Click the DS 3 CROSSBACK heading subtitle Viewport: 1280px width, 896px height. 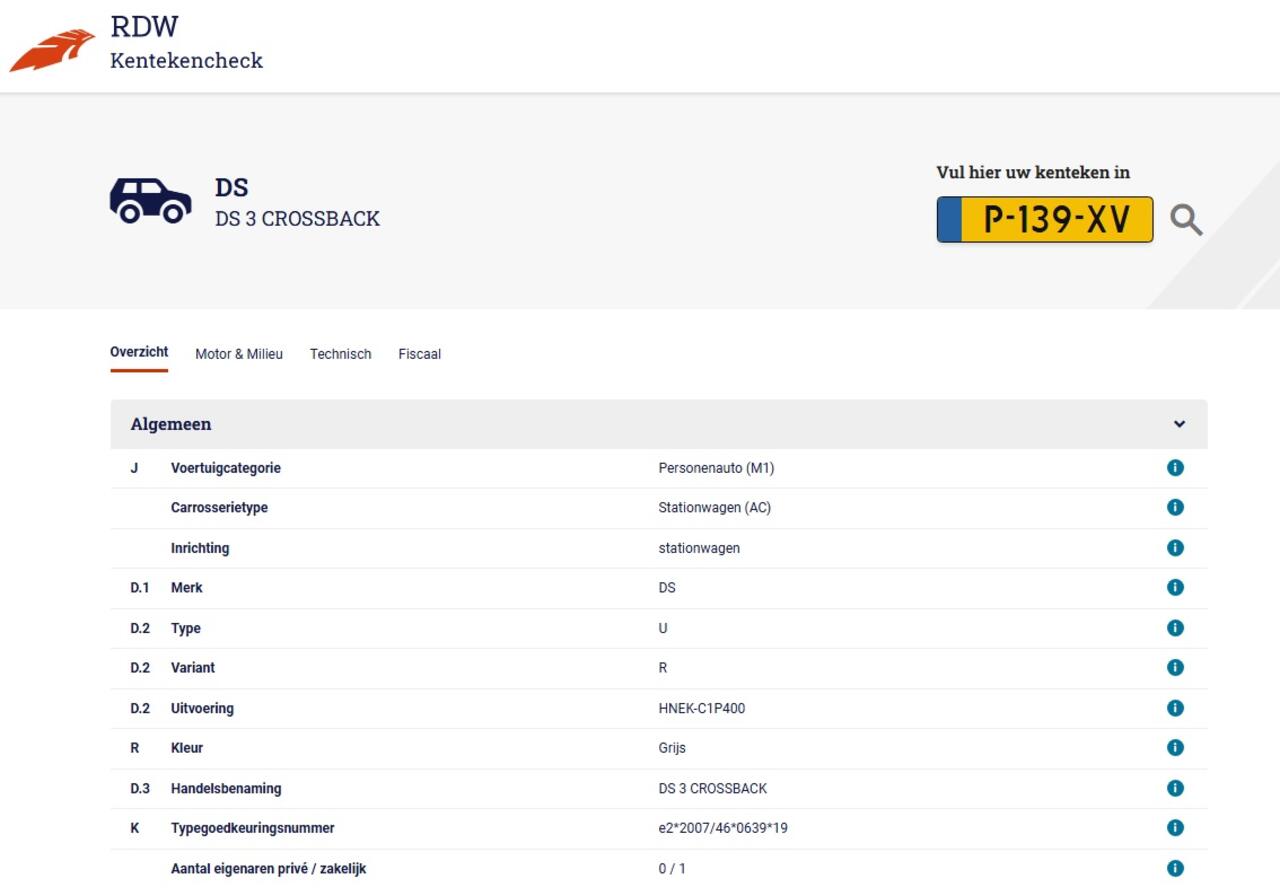pos(297,219)
